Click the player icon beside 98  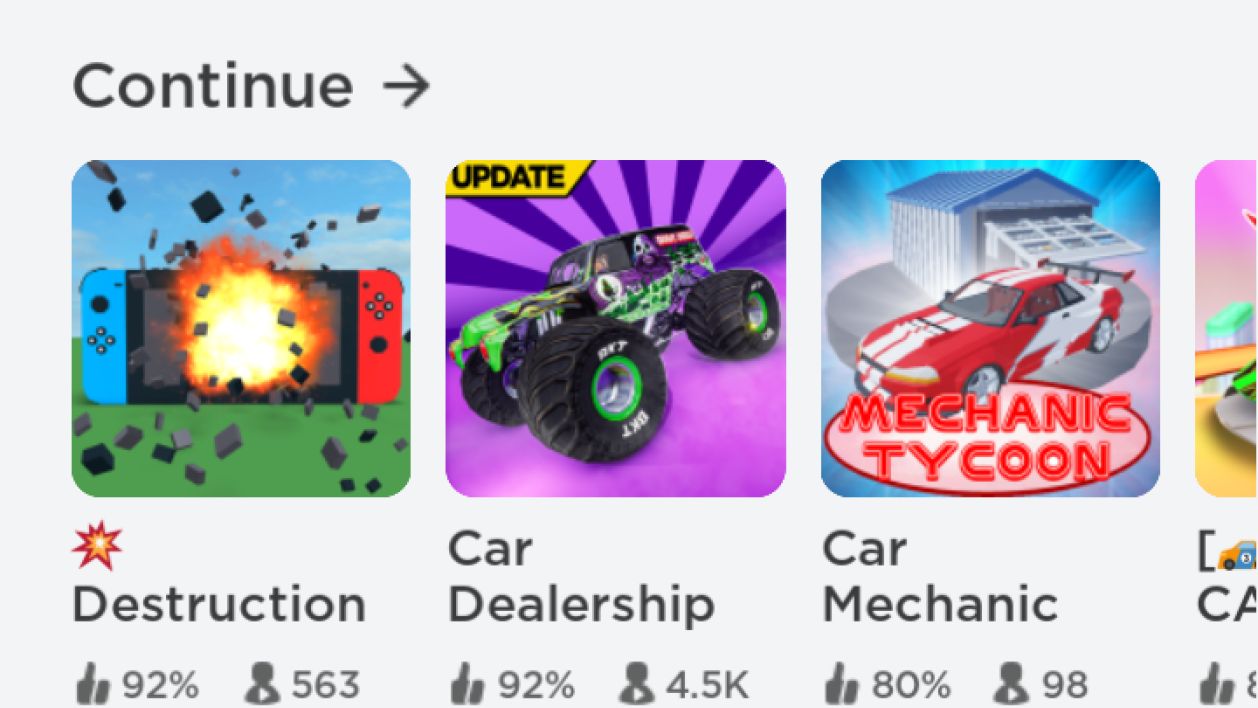tap(1012, 685)
